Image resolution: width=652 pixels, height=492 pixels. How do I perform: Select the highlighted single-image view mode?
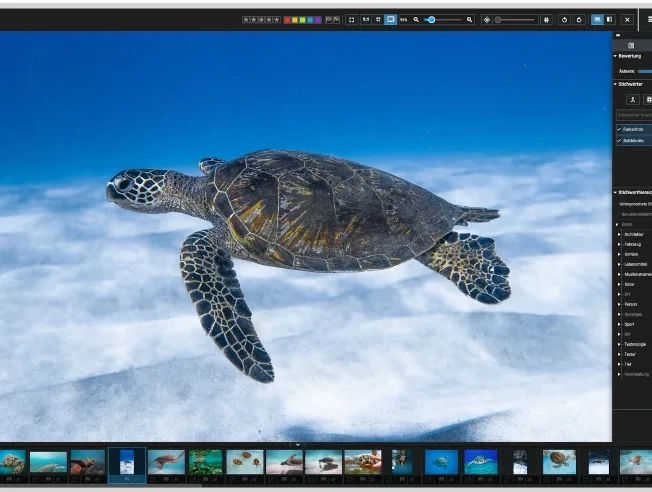pos(598,20)
